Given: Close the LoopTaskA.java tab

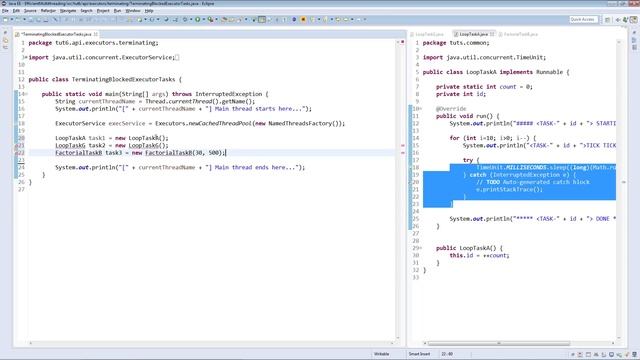Looking at the screenshot, I should [492, 34].
